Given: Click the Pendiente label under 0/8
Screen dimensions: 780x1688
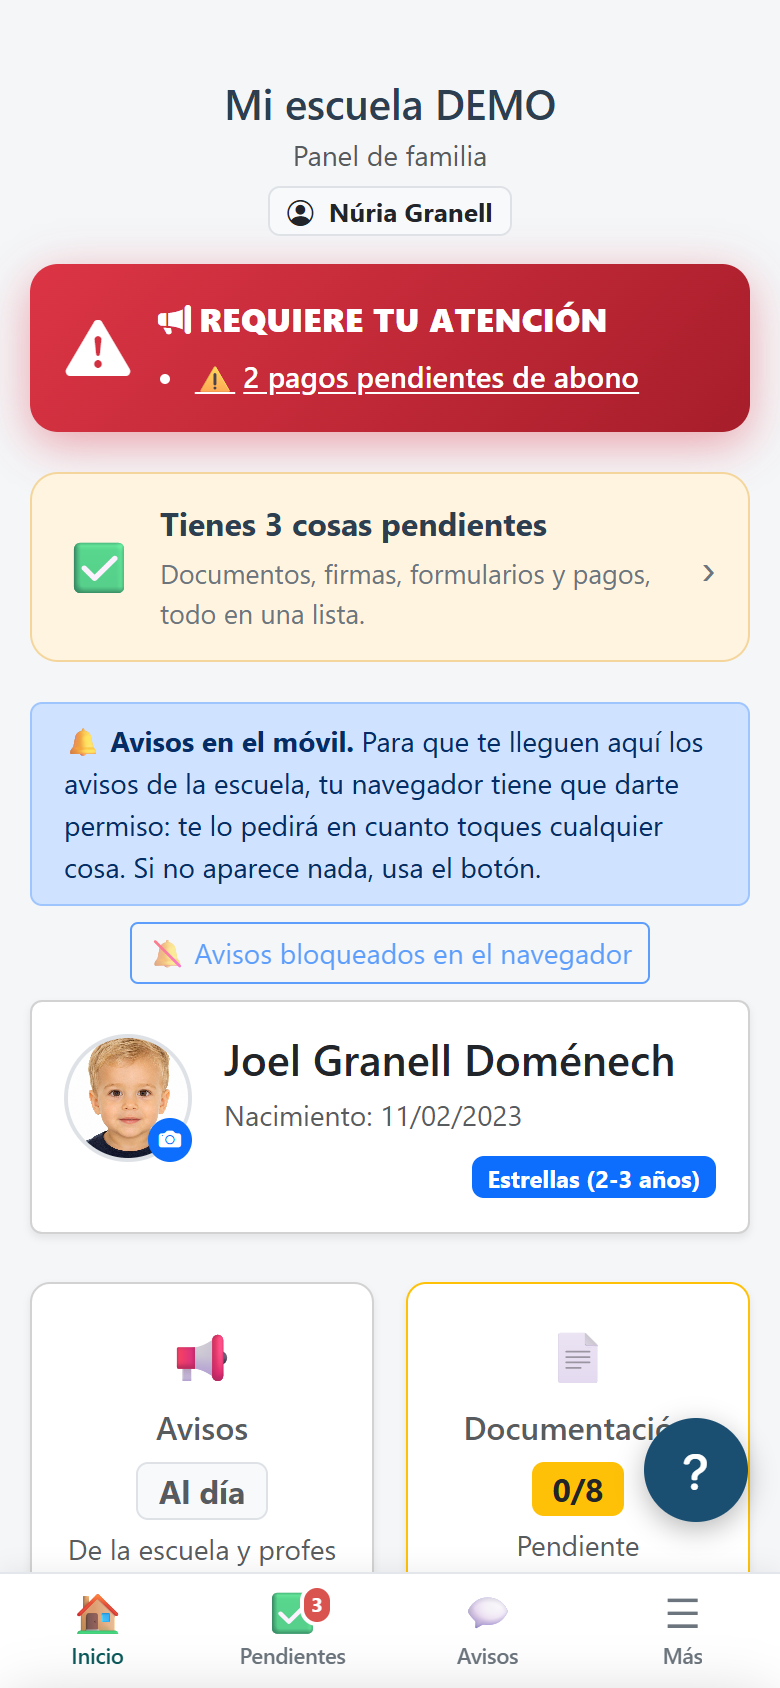Looking at the screenshot, I should (x=578, y=1546).
